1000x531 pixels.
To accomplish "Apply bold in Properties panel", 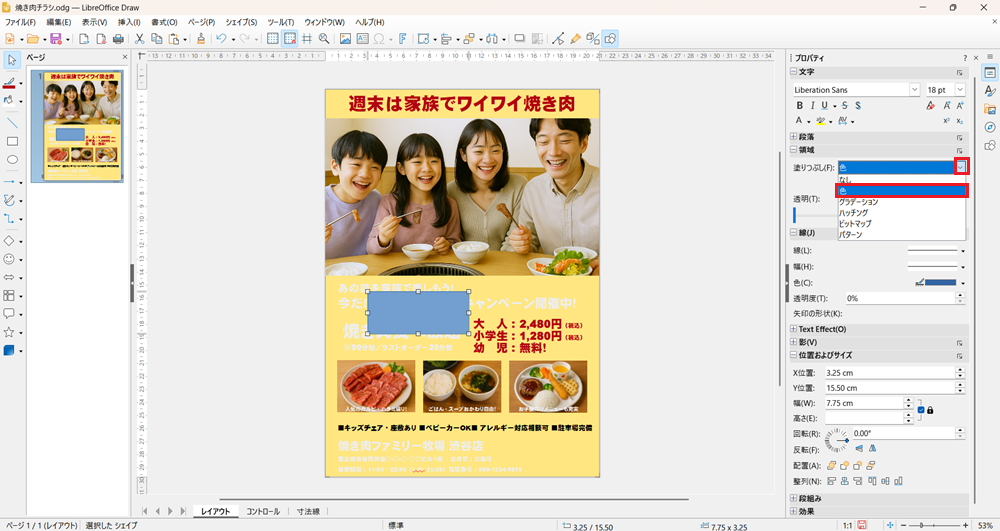I will click(x=800, y=106).
